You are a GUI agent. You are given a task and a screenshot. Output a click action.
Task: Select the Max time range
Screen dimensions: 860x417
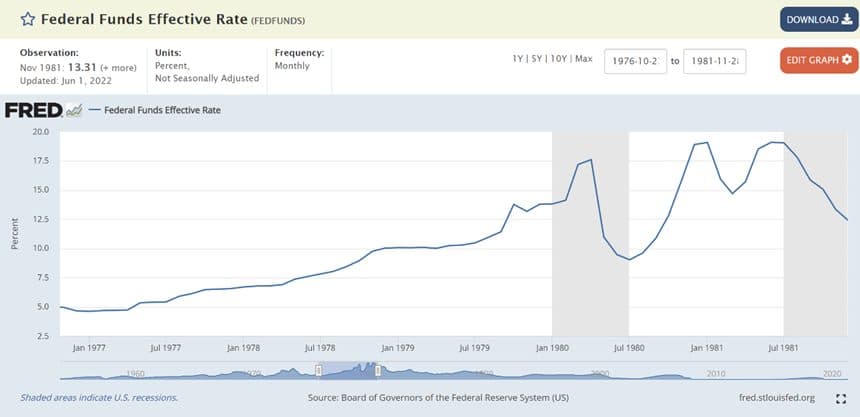click(x=584, y=59)
